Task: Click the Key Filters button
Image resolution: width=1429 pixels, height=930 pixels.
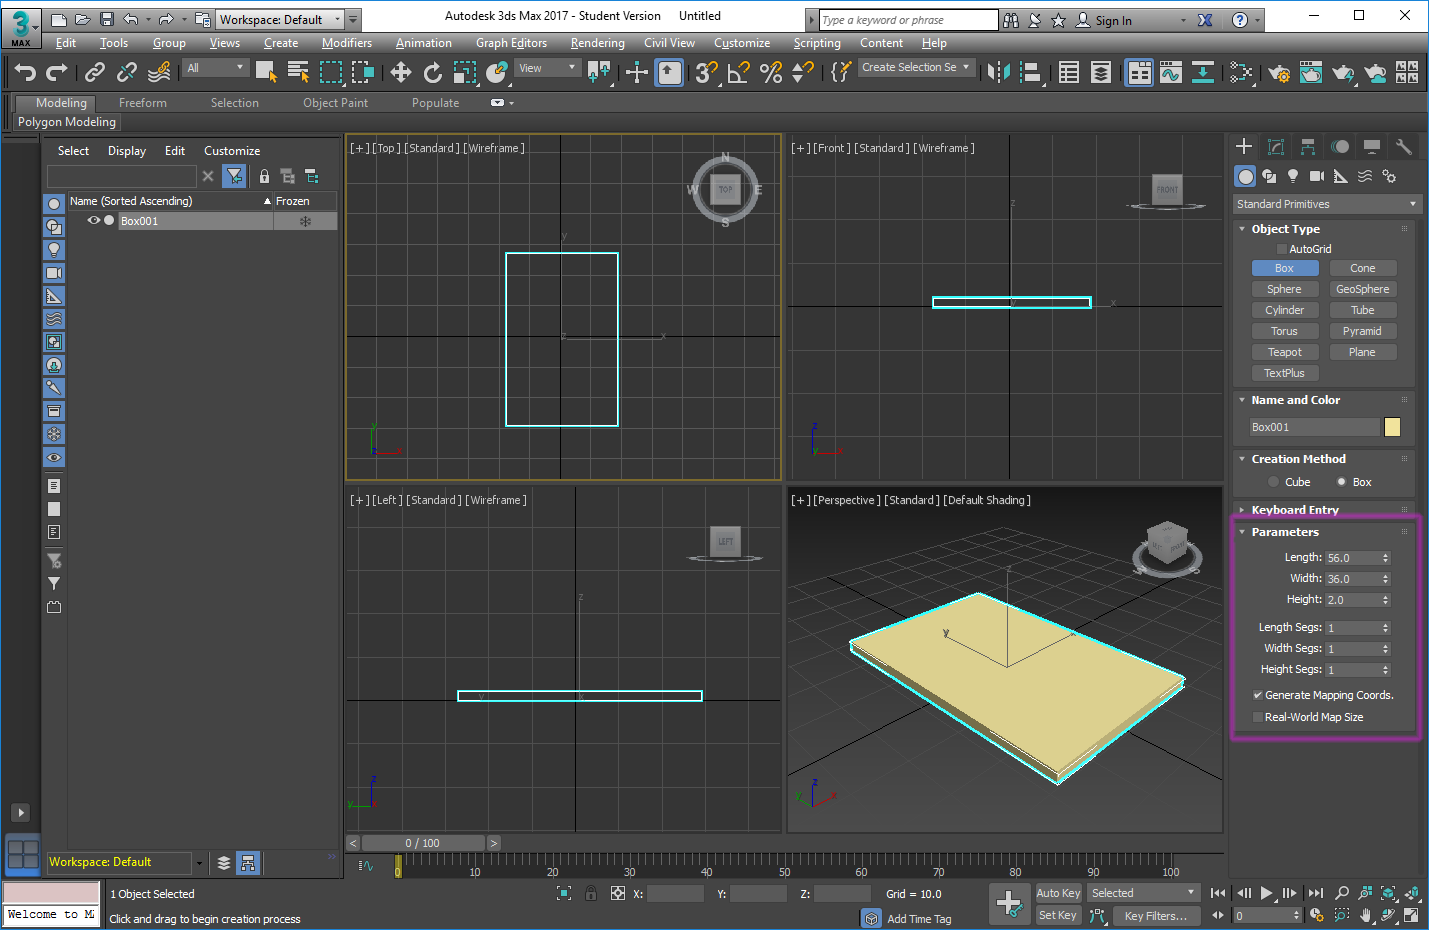Action: [1156, 915]
